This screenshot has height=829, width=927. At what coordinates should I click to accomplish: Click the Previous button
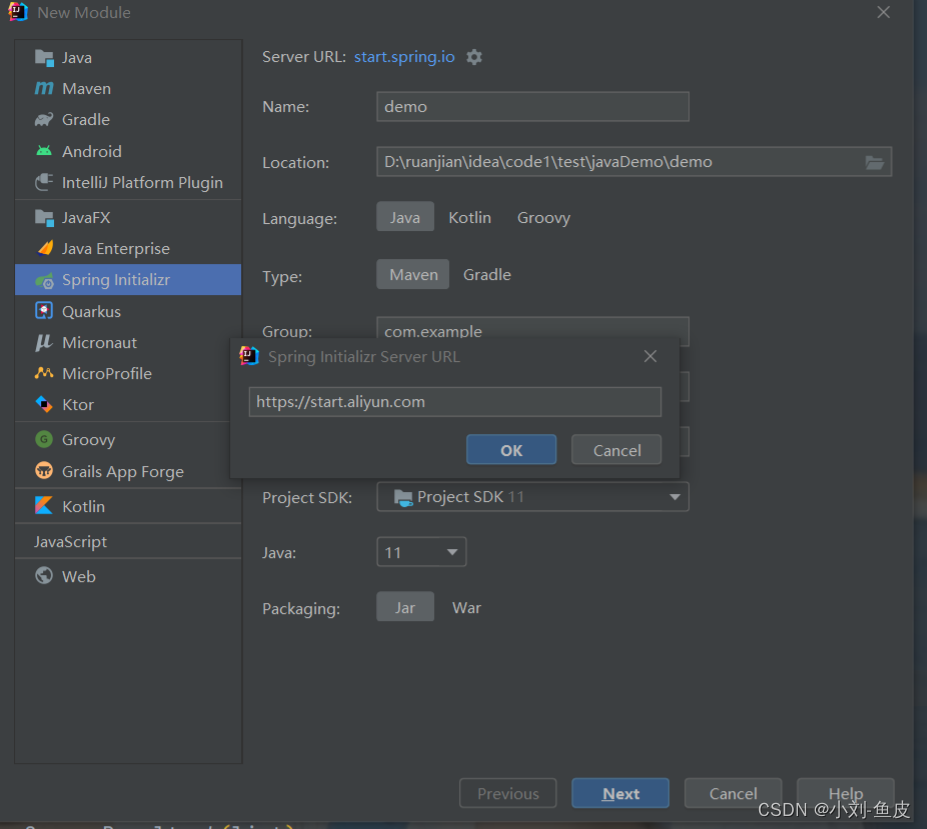(x=508, y=794)
